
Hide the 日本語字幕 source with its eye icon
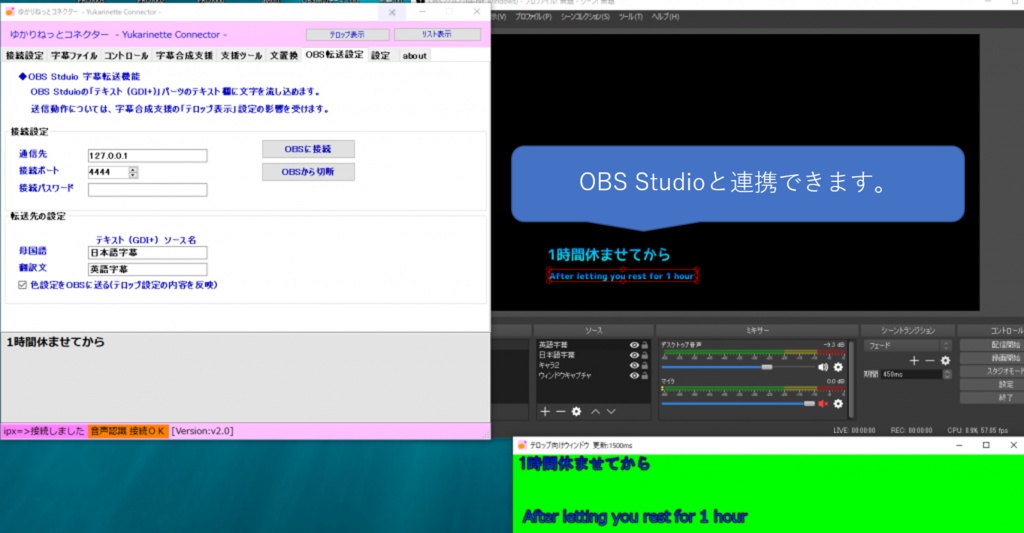pyautogui.click(x=633, y=355)
